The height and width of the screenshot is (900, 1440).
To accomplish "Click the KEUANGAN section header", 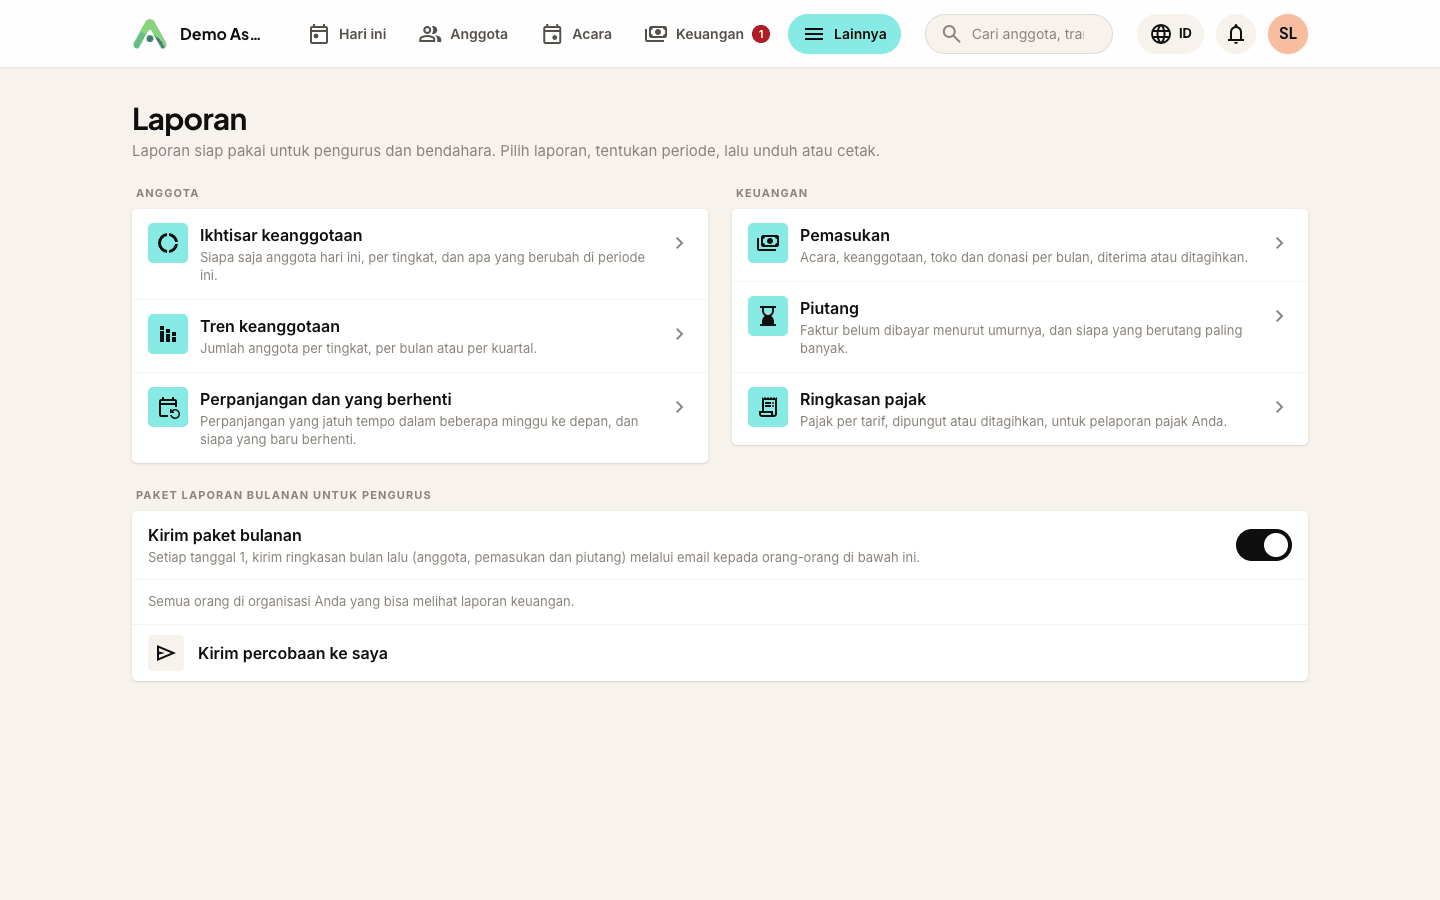I will pos(772,193).
